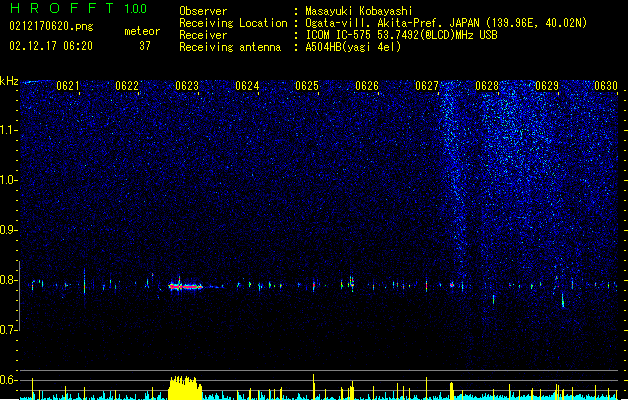This screenshot has width=629, height=400.
Task: Click the 1.1 kHz axis label
Action: tap(9, 130)
